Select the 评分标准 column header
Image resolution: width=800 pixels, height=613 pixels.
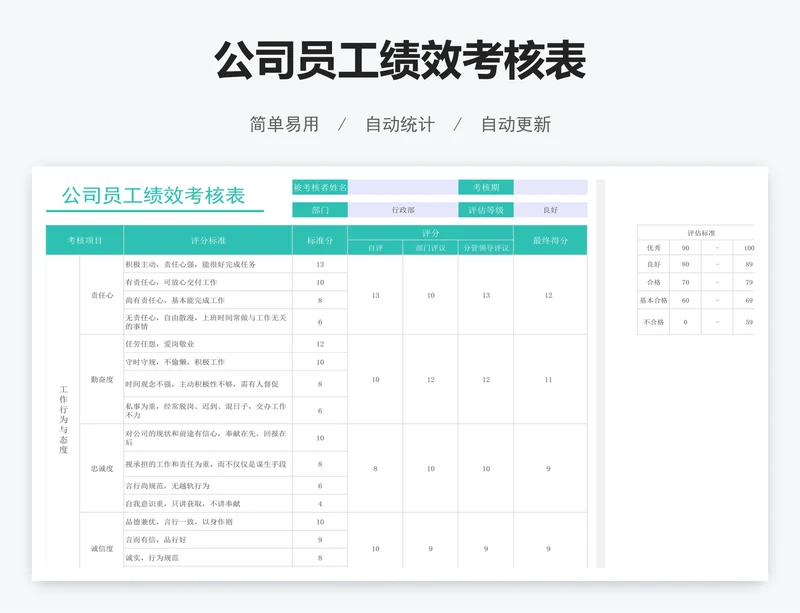tap(208, 240)
